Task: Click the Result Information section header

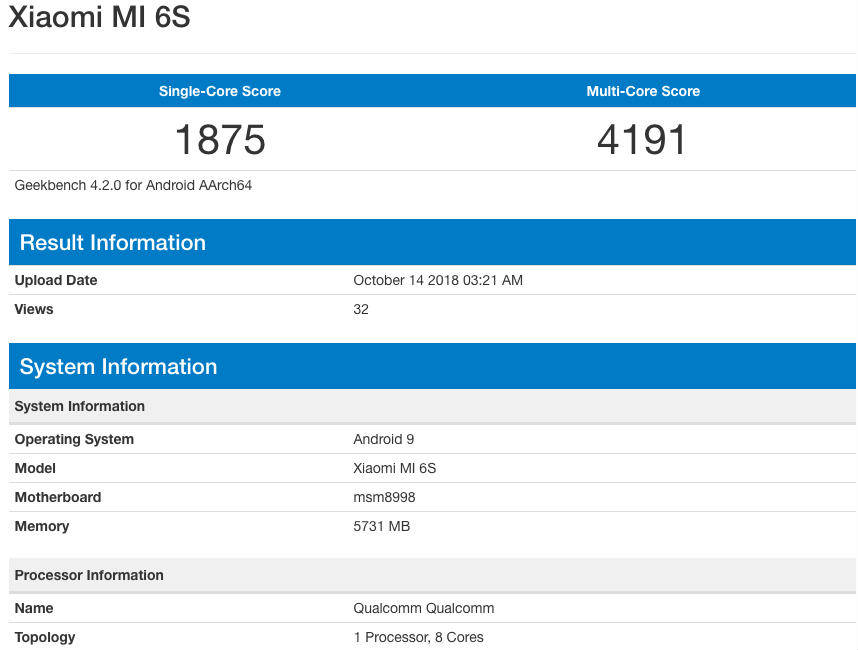Action: point(113,243)
